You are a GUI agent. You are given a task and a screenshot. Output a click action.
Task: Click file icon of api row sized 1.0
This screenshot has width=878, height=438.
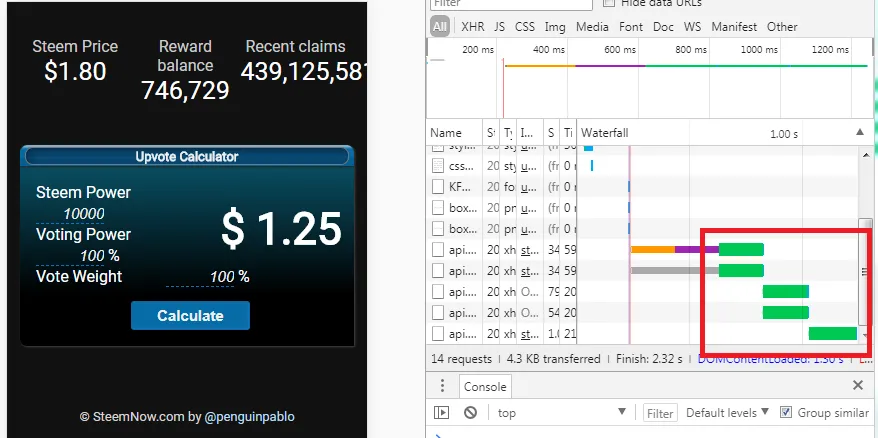click(x=438, y=334)
